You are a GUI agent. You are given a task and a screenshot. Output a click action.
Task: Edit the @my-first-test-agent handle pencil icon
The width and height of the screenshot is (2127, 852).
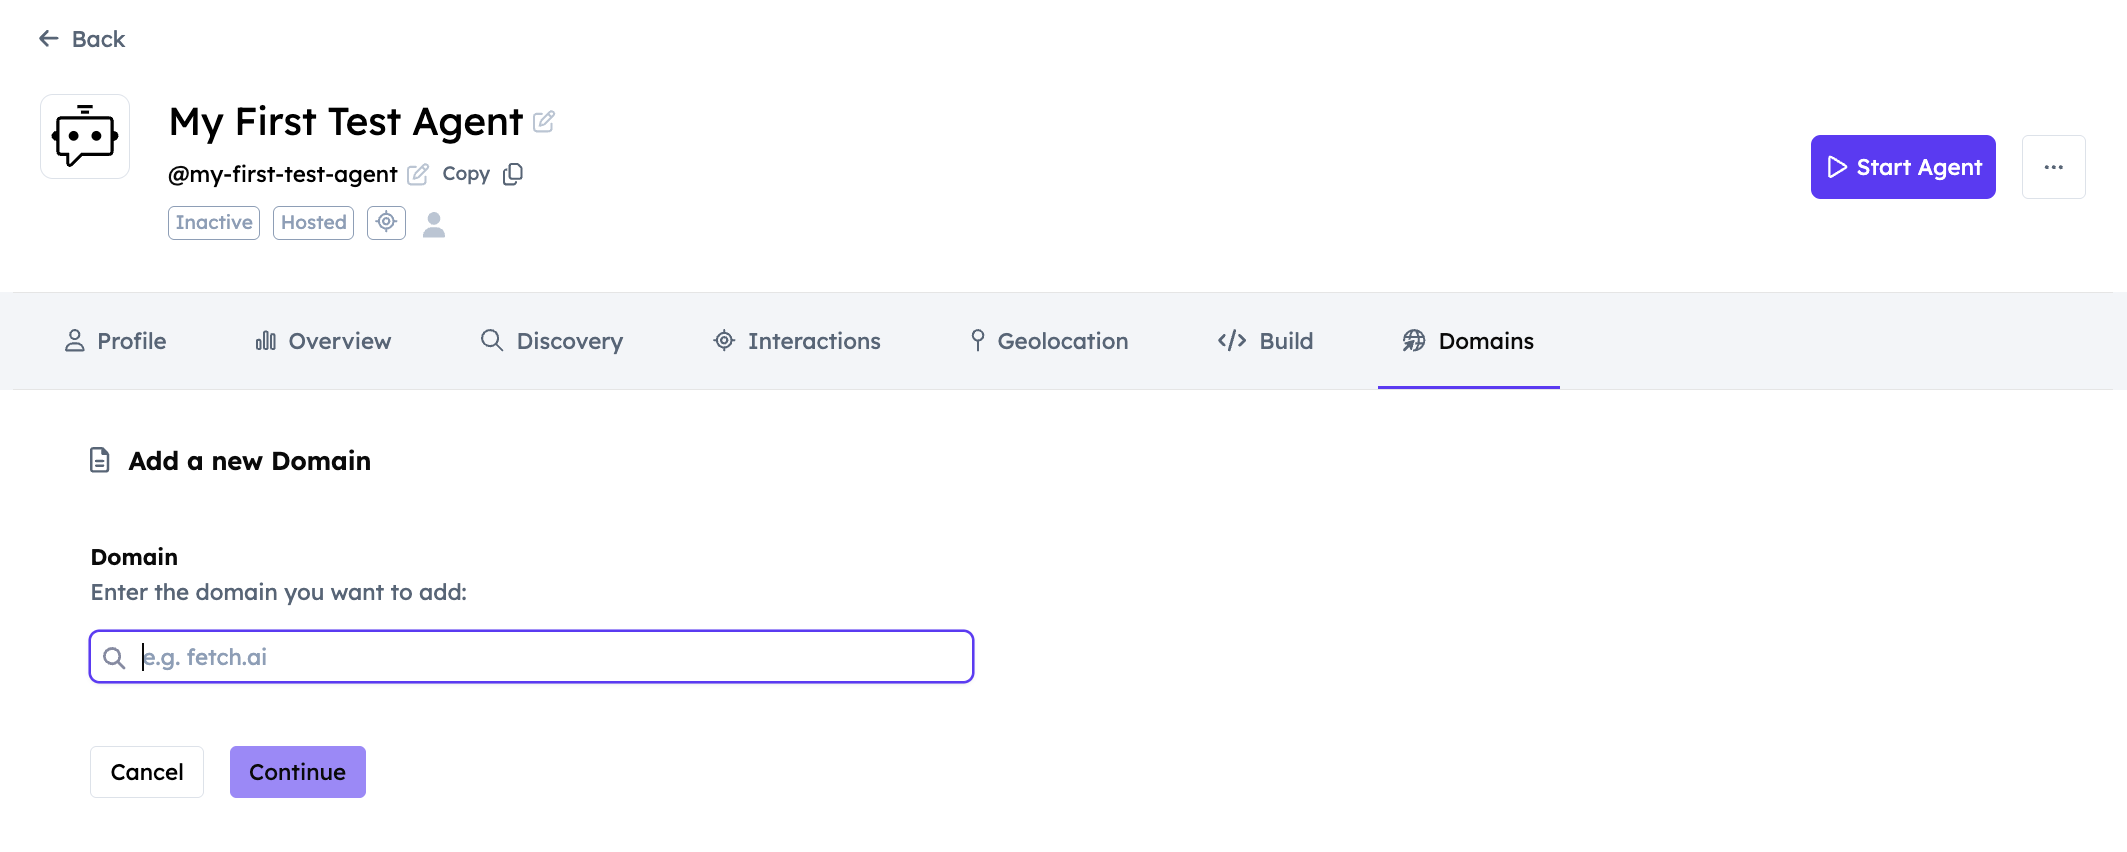point(418,175)
